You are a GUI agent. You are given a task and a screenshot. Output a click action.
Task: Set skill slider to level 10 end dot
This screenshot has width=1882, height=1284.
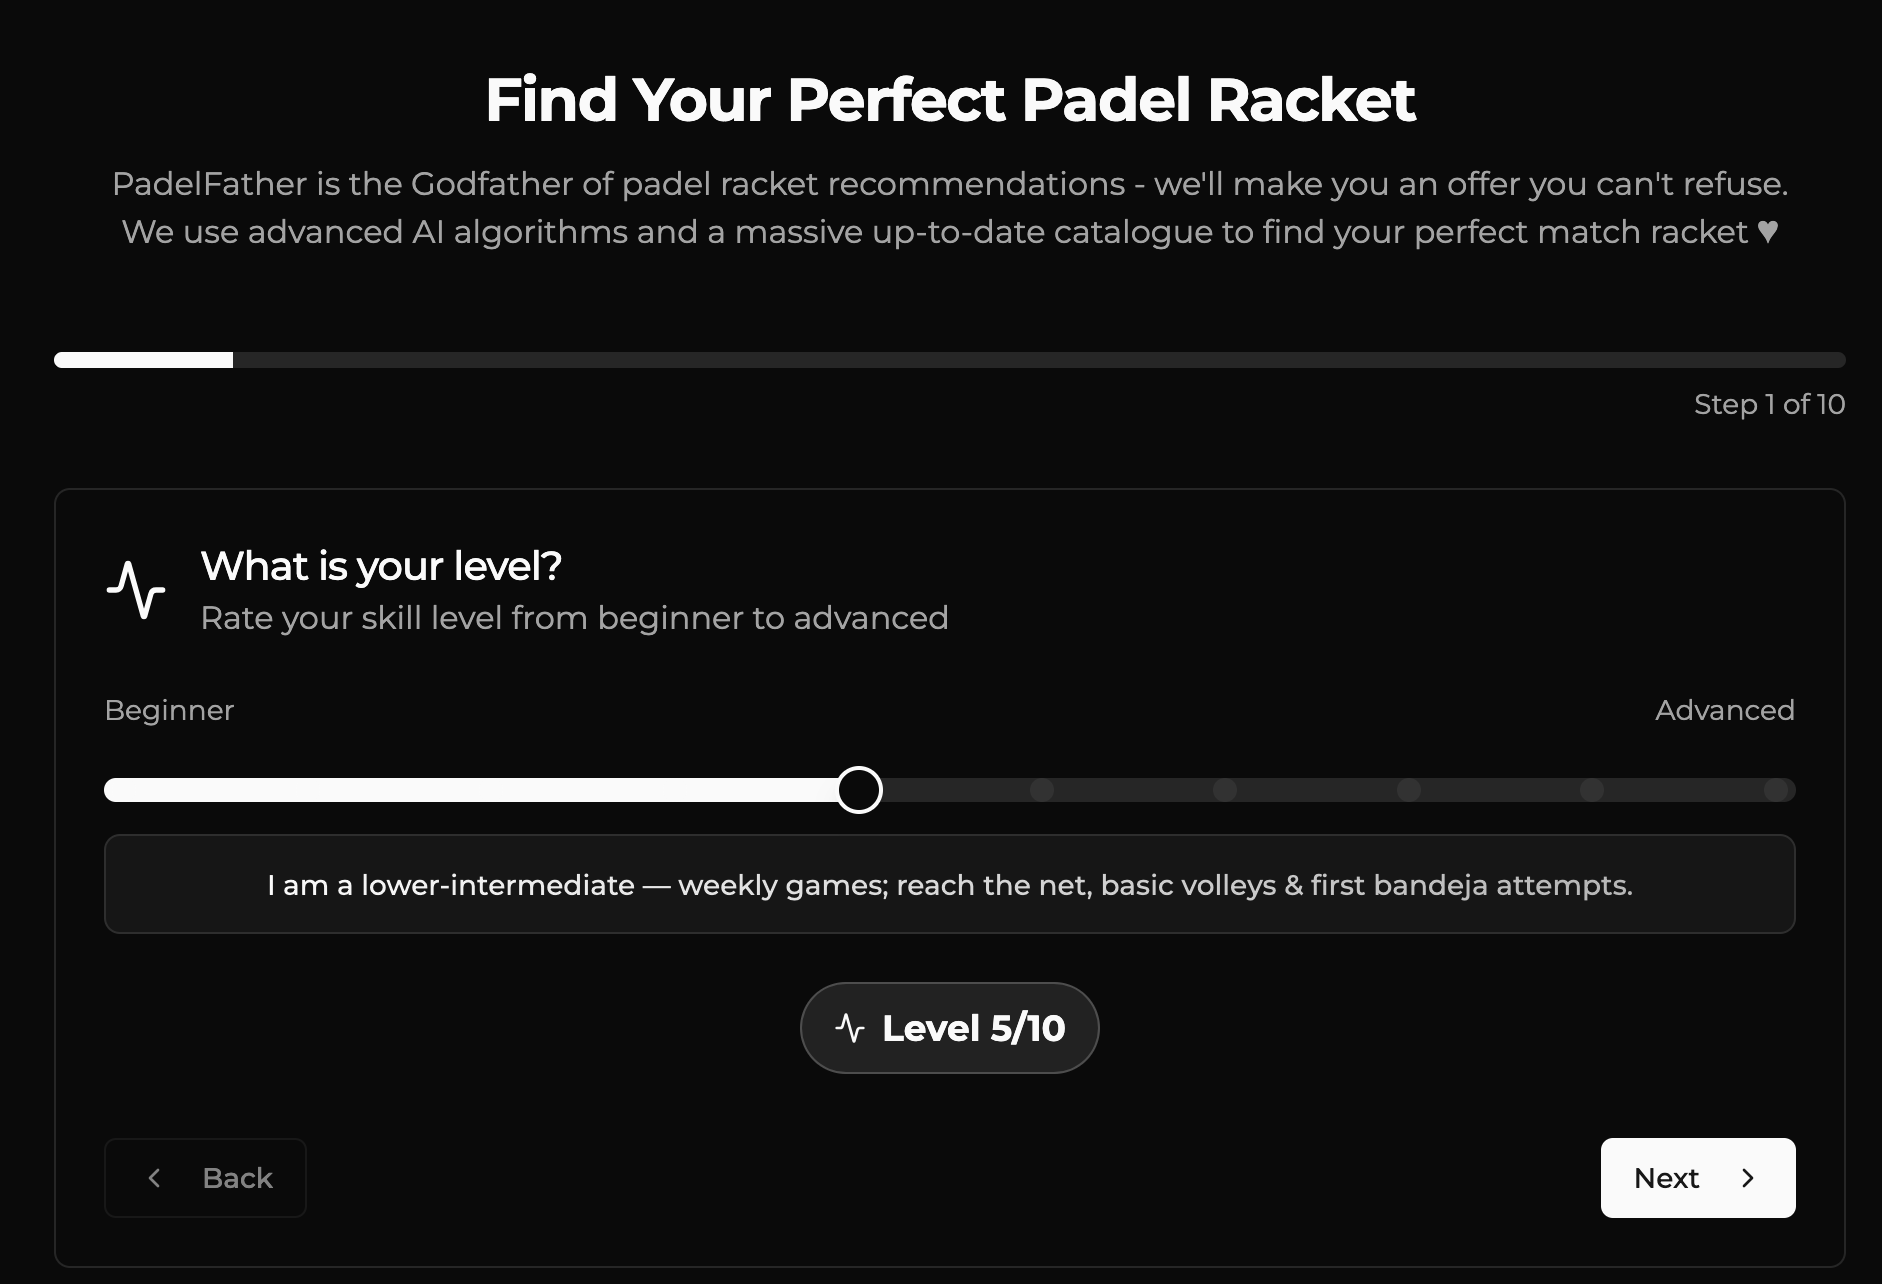(x=1776, y=790)
